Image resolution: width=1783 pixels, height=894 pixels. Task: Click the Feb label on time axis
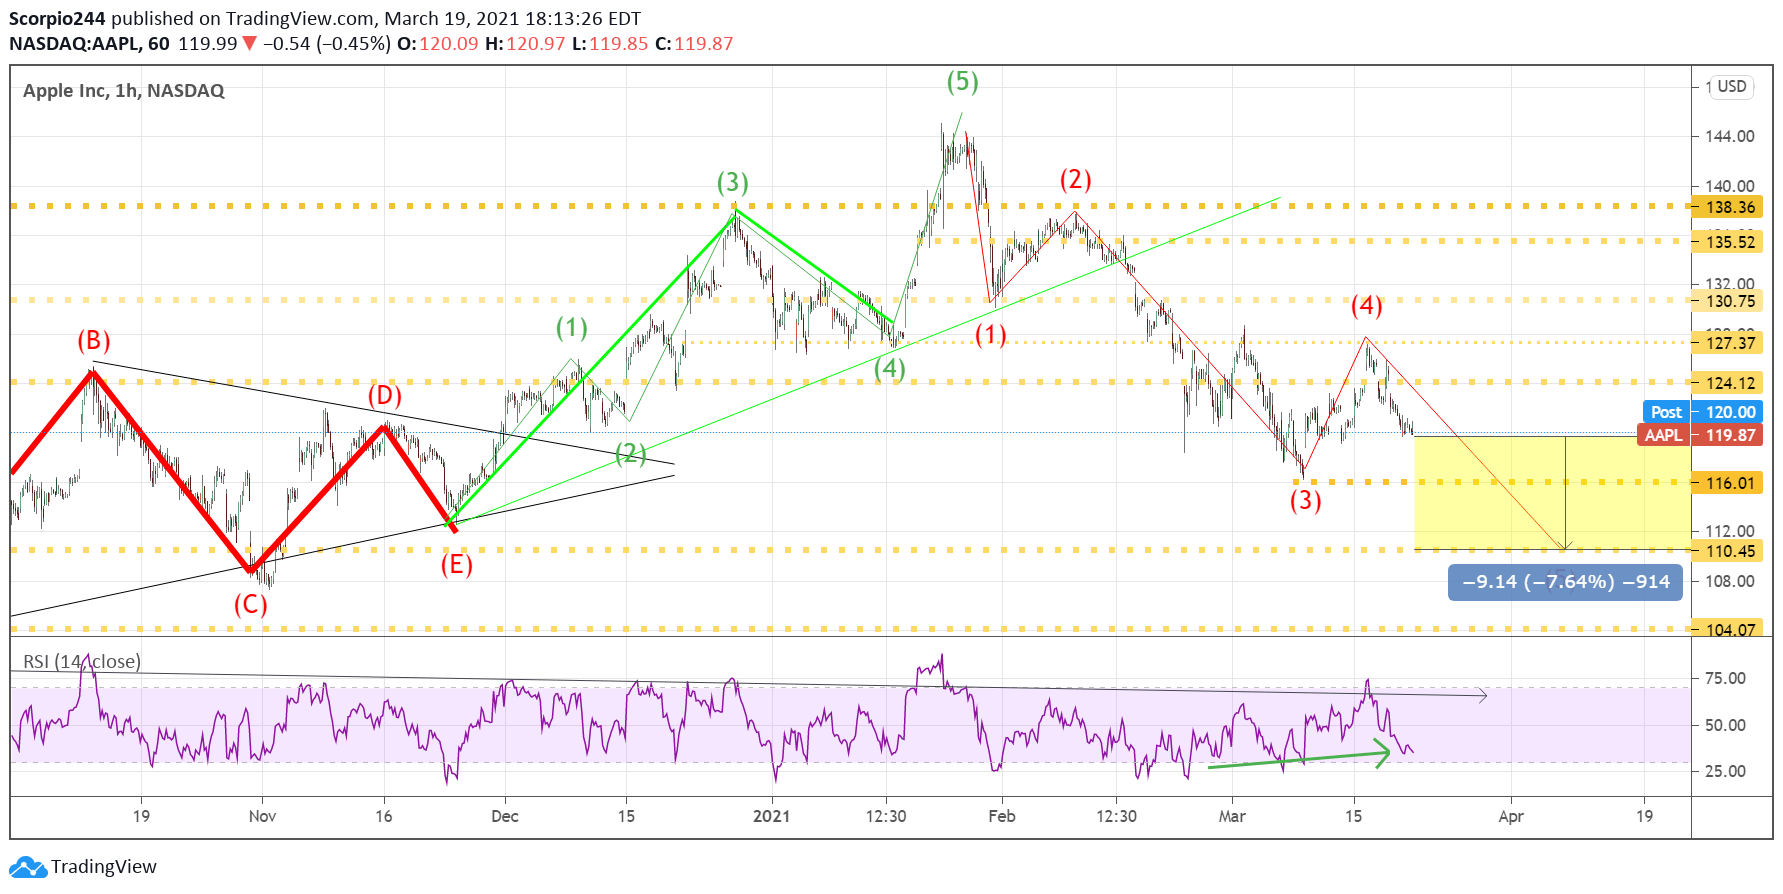(1002, 816)
